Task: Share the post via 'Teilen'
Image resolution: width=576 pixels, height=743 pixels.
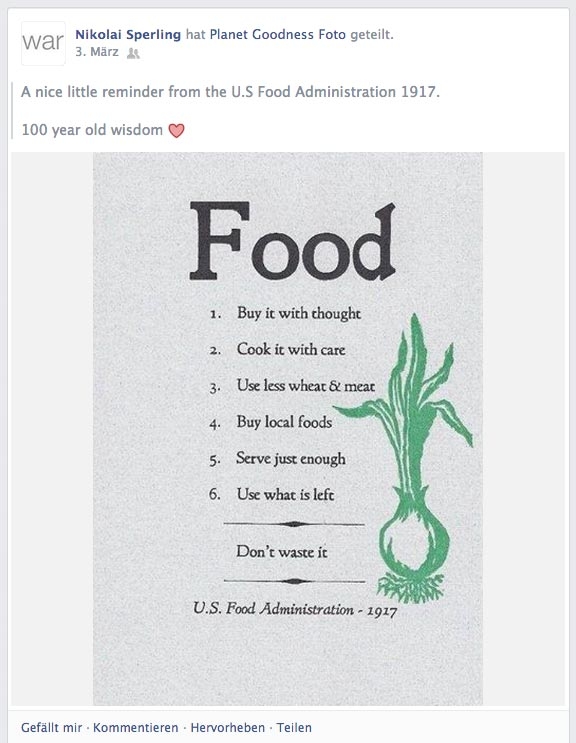Action: [294, 727]
